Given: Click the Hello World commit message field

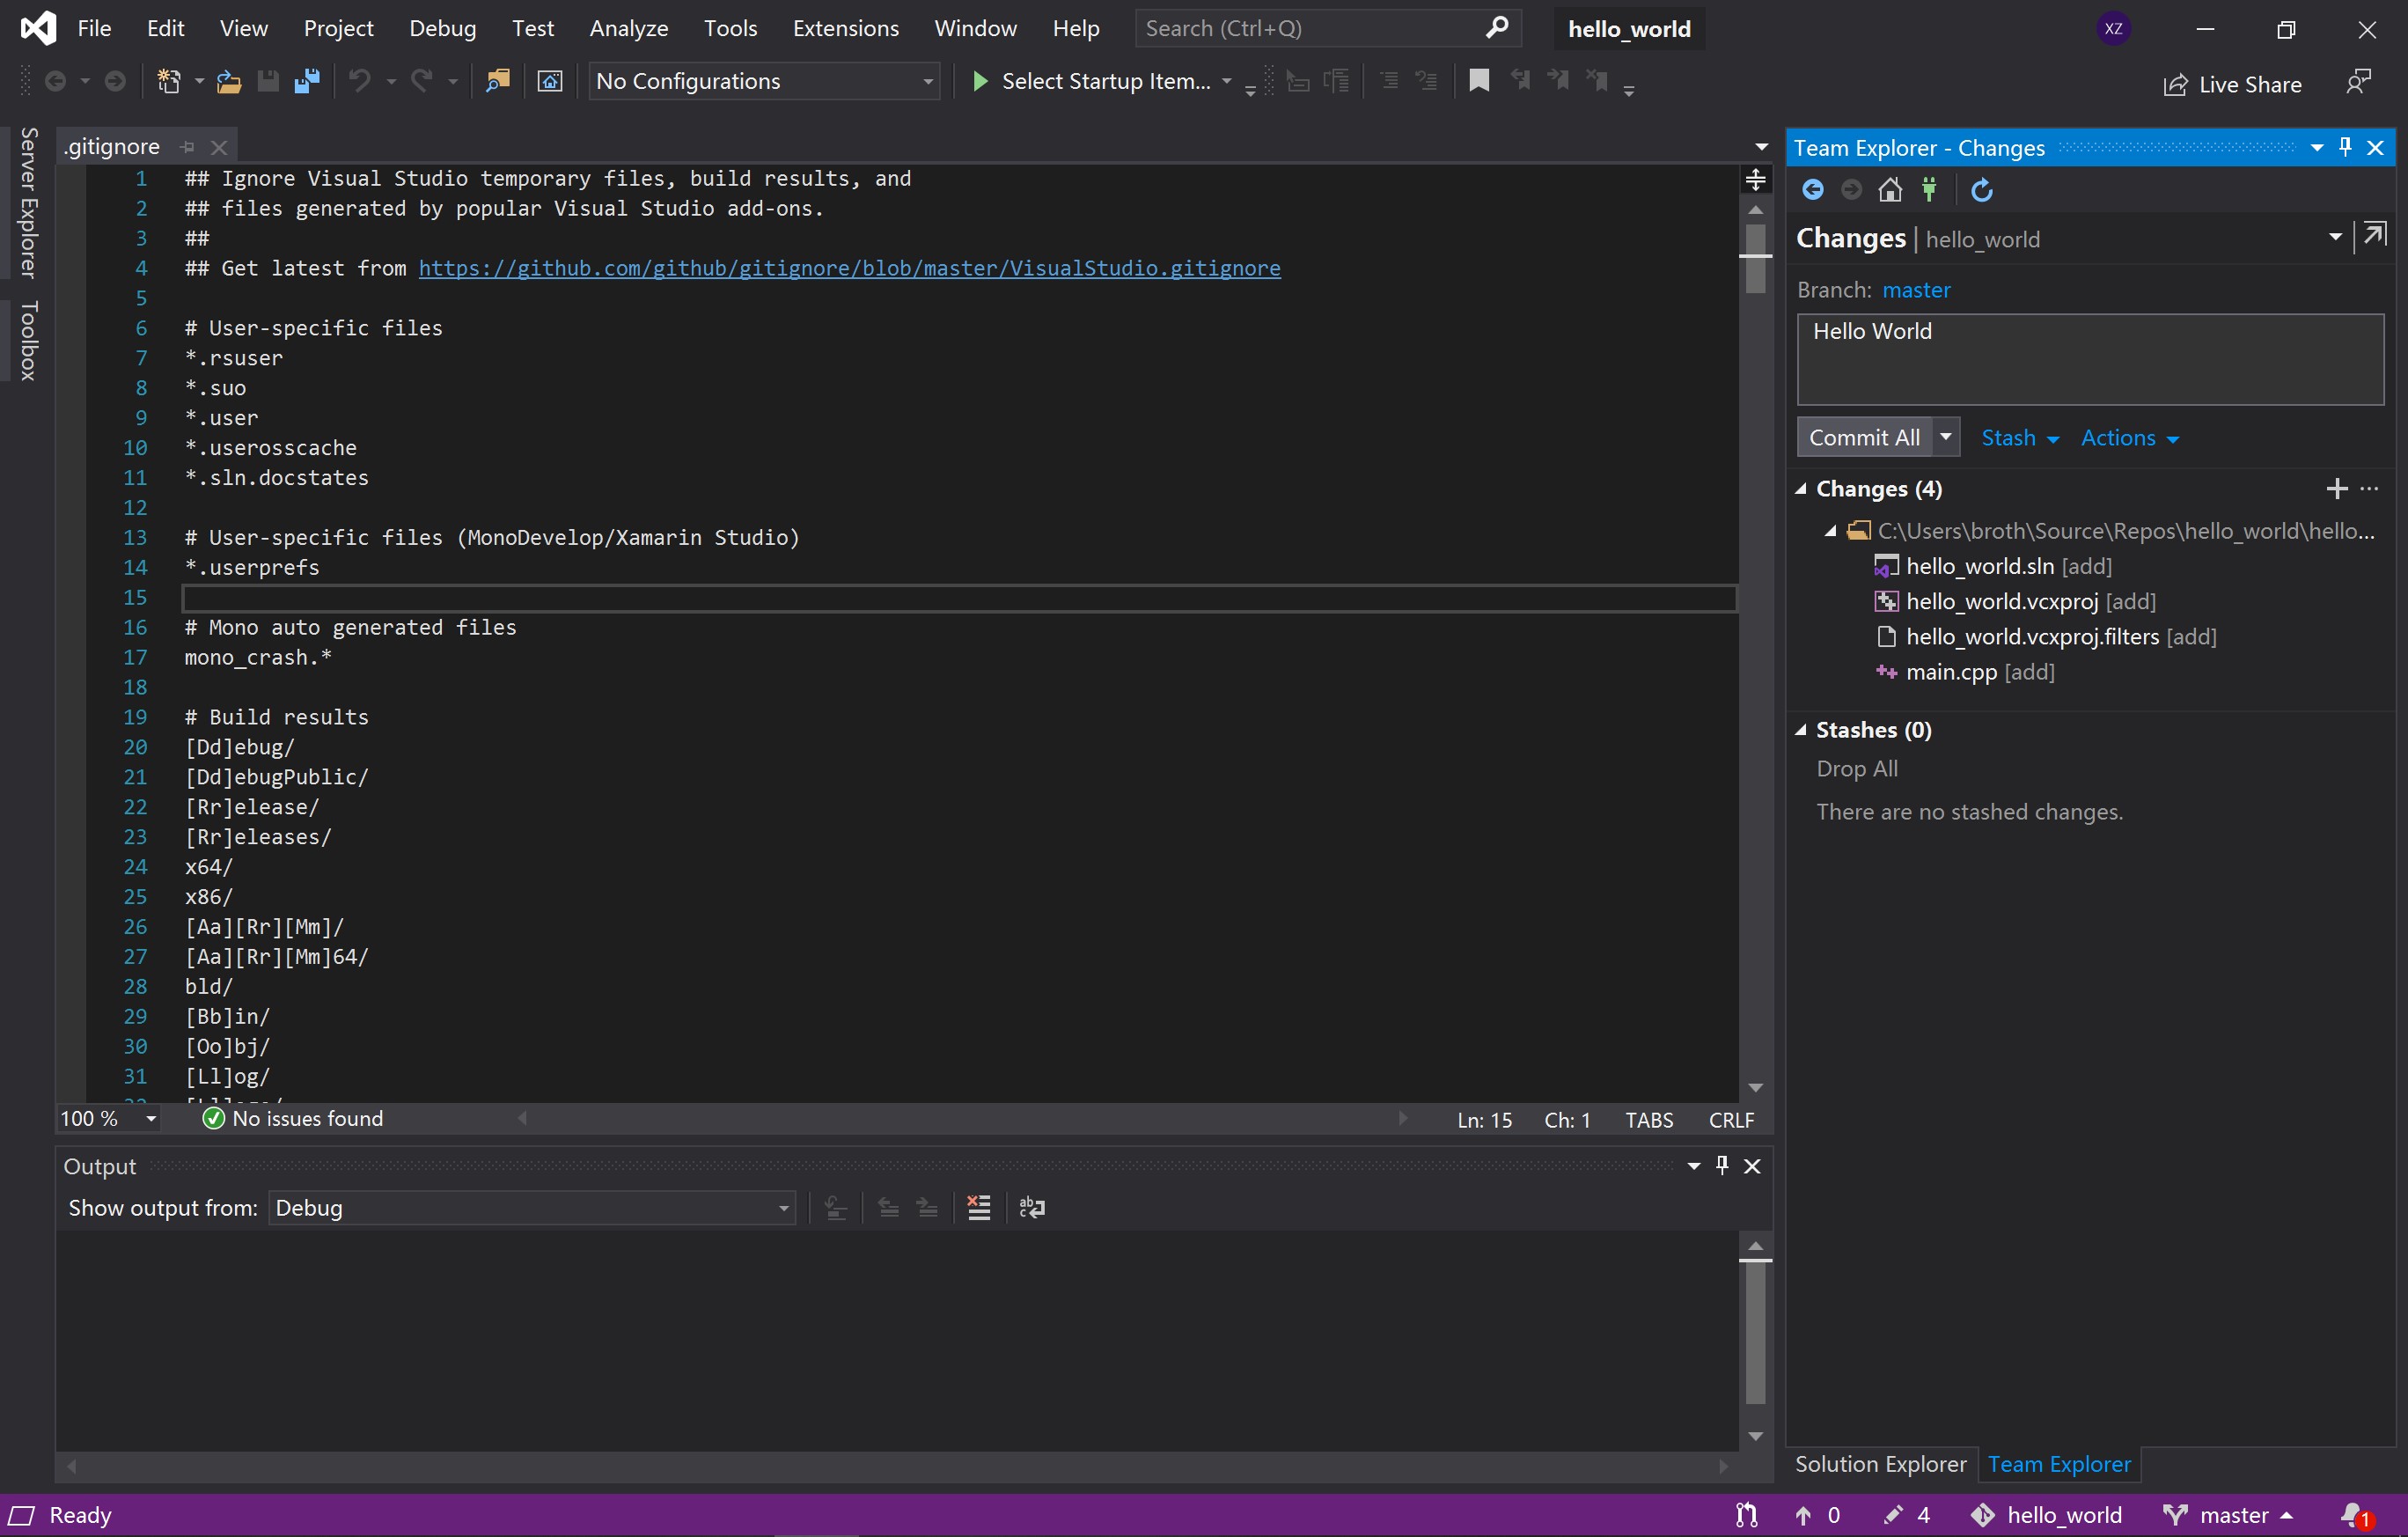Looking at the screenshot, I should pyautogui.click(x=2090, y=359).
